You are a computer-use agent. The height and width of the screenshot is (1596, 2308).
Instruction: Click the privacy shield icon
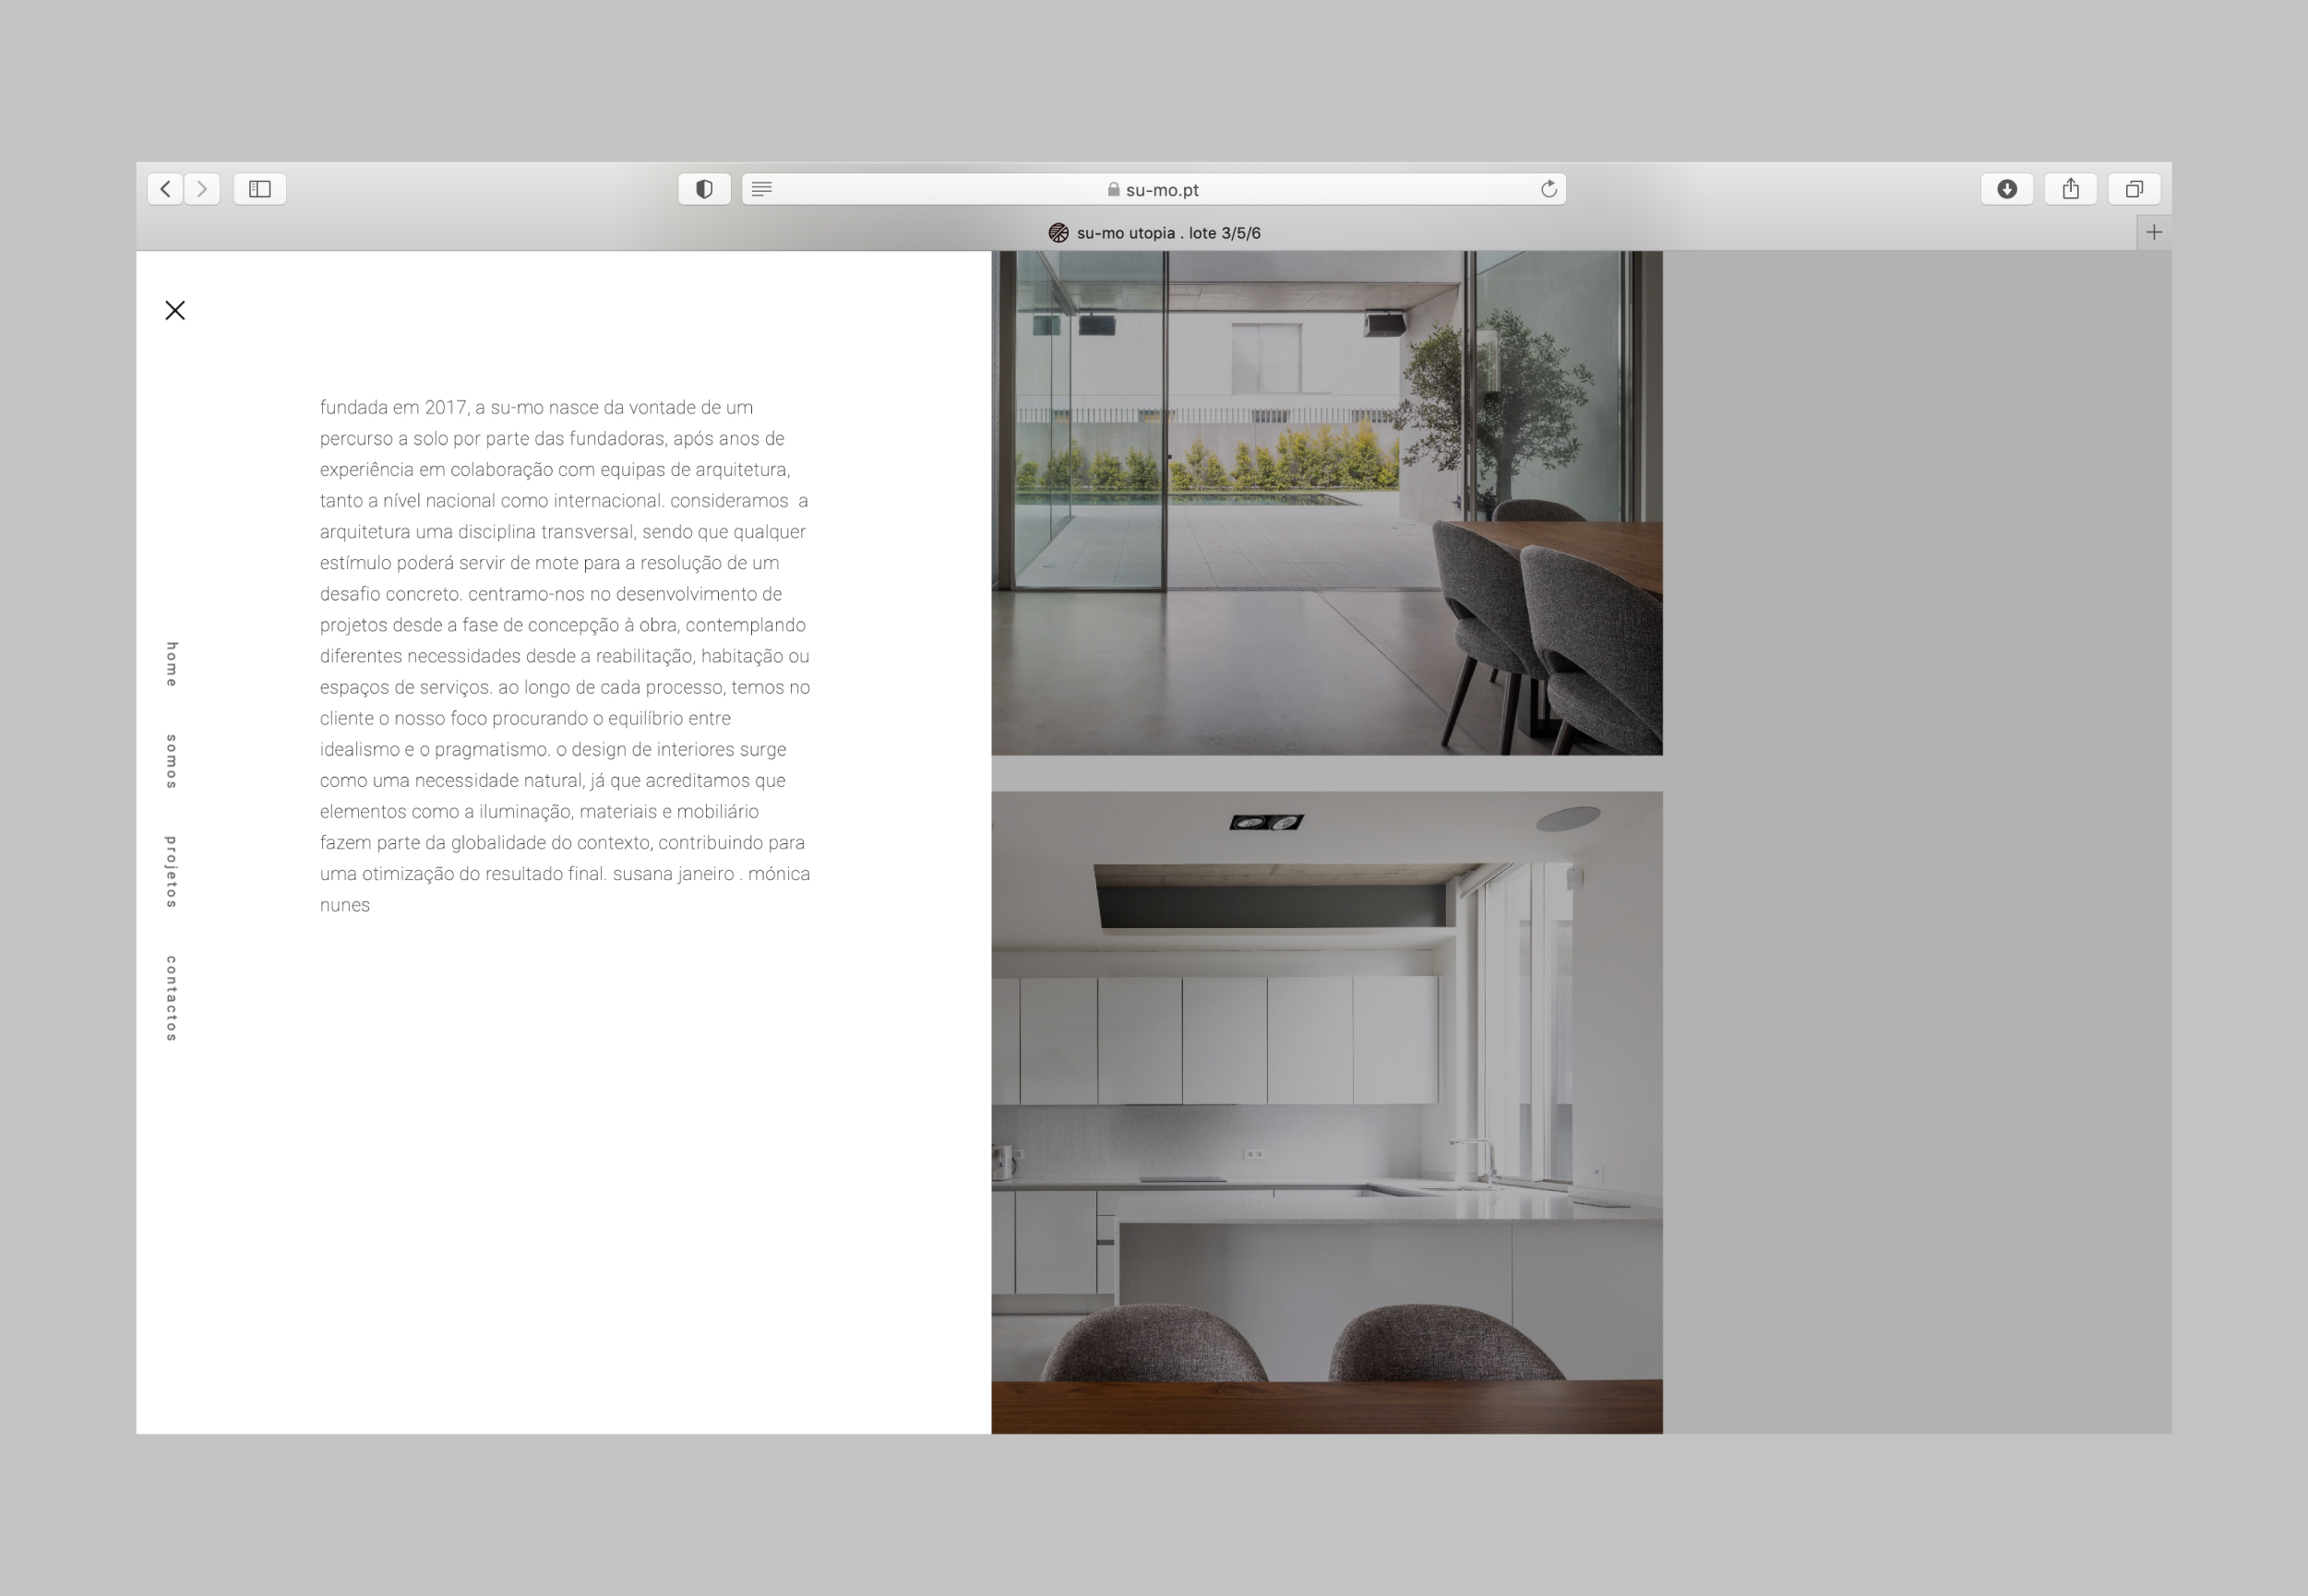[704, 189]
